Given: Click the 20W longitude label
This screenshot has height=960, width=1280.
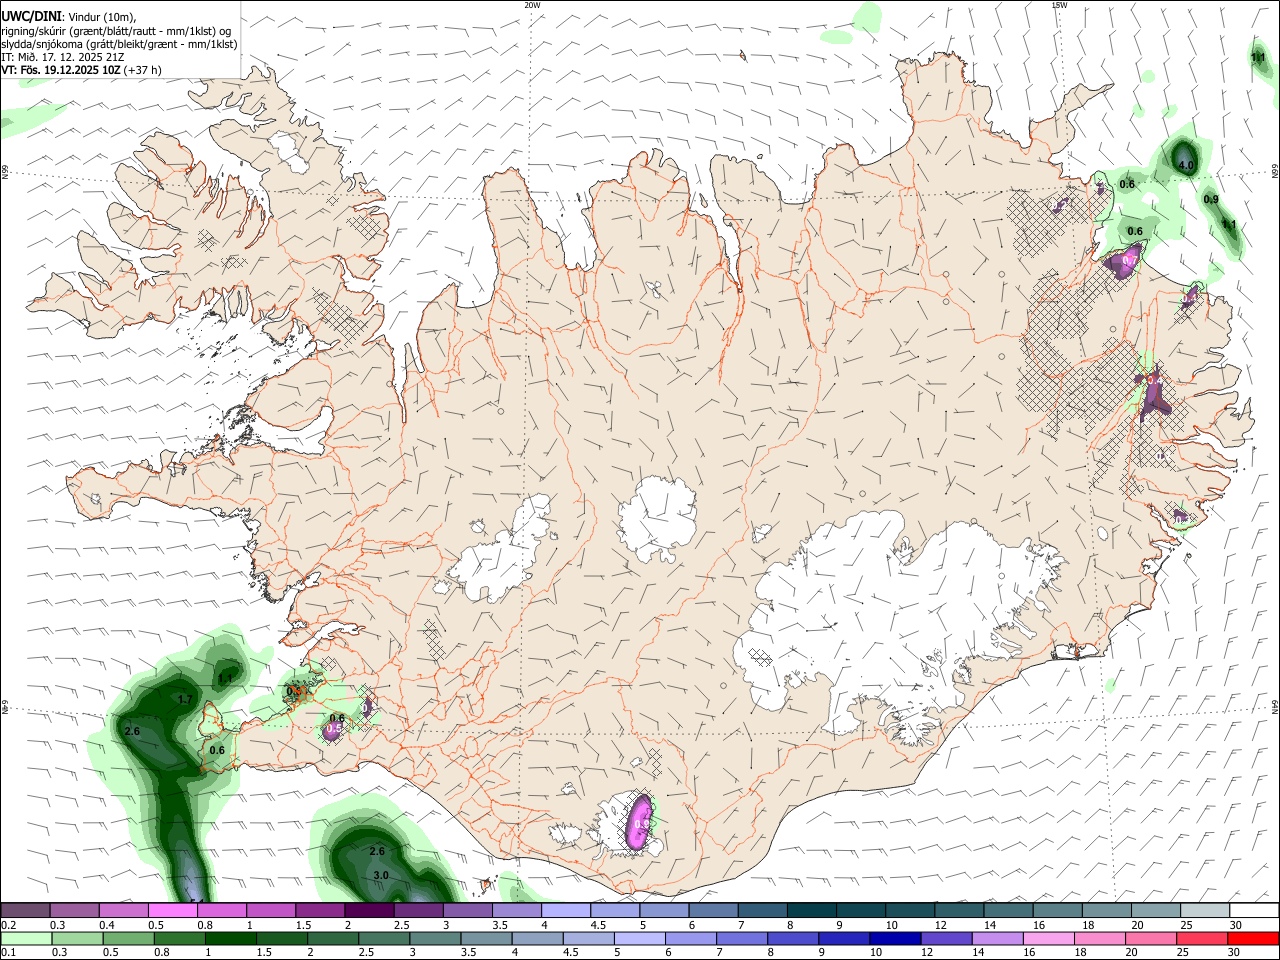Looking at the screenshot, I should pyautogui.click(x=532, y=5).
